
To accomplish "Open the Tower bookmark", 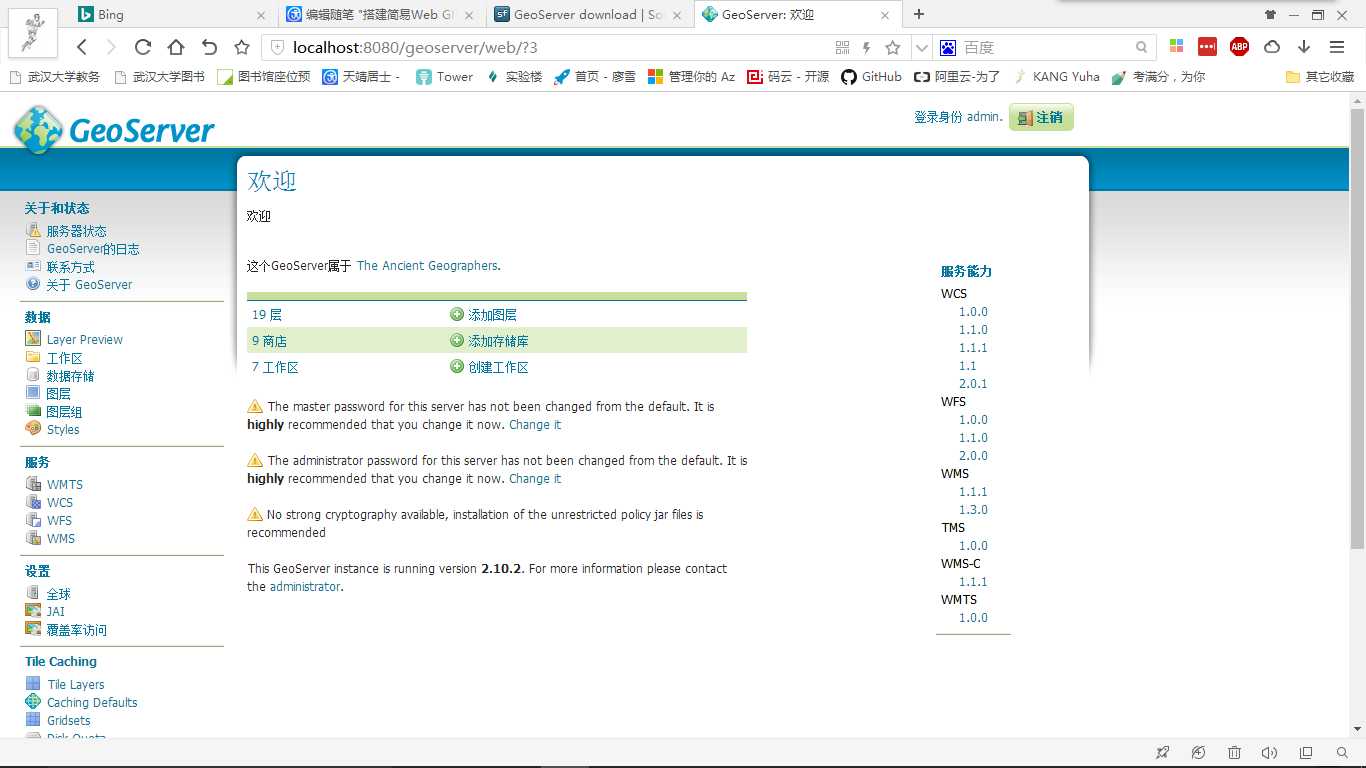I will pos(444,76).
